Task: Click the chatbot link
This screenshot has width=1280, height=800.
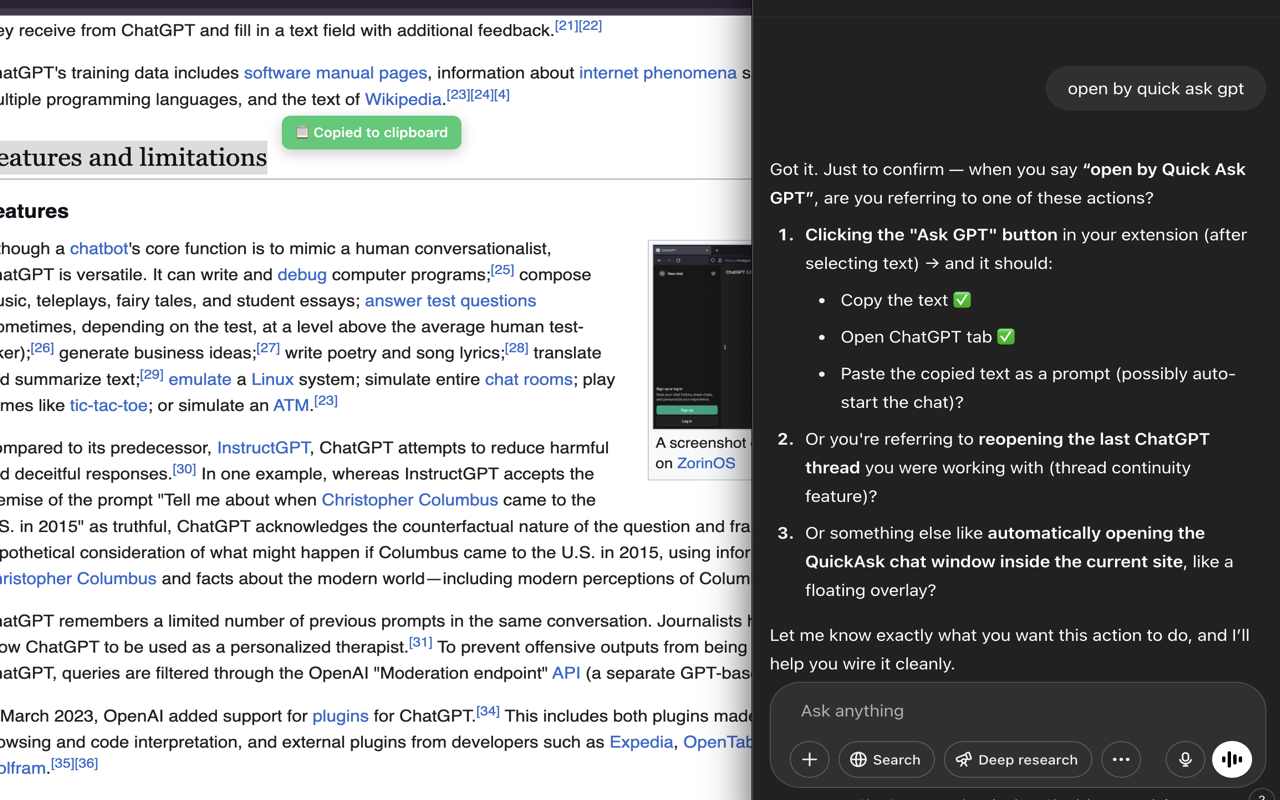Action: [99, 248]
